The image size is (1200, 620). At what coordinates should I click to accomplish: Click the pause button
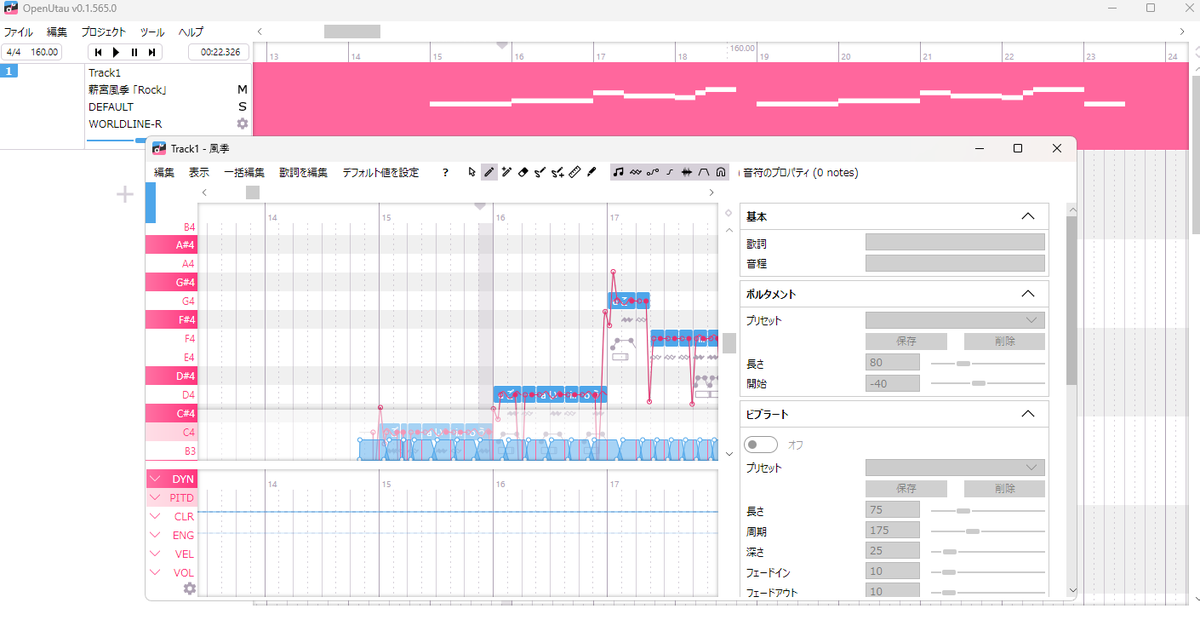click(134, 52)
